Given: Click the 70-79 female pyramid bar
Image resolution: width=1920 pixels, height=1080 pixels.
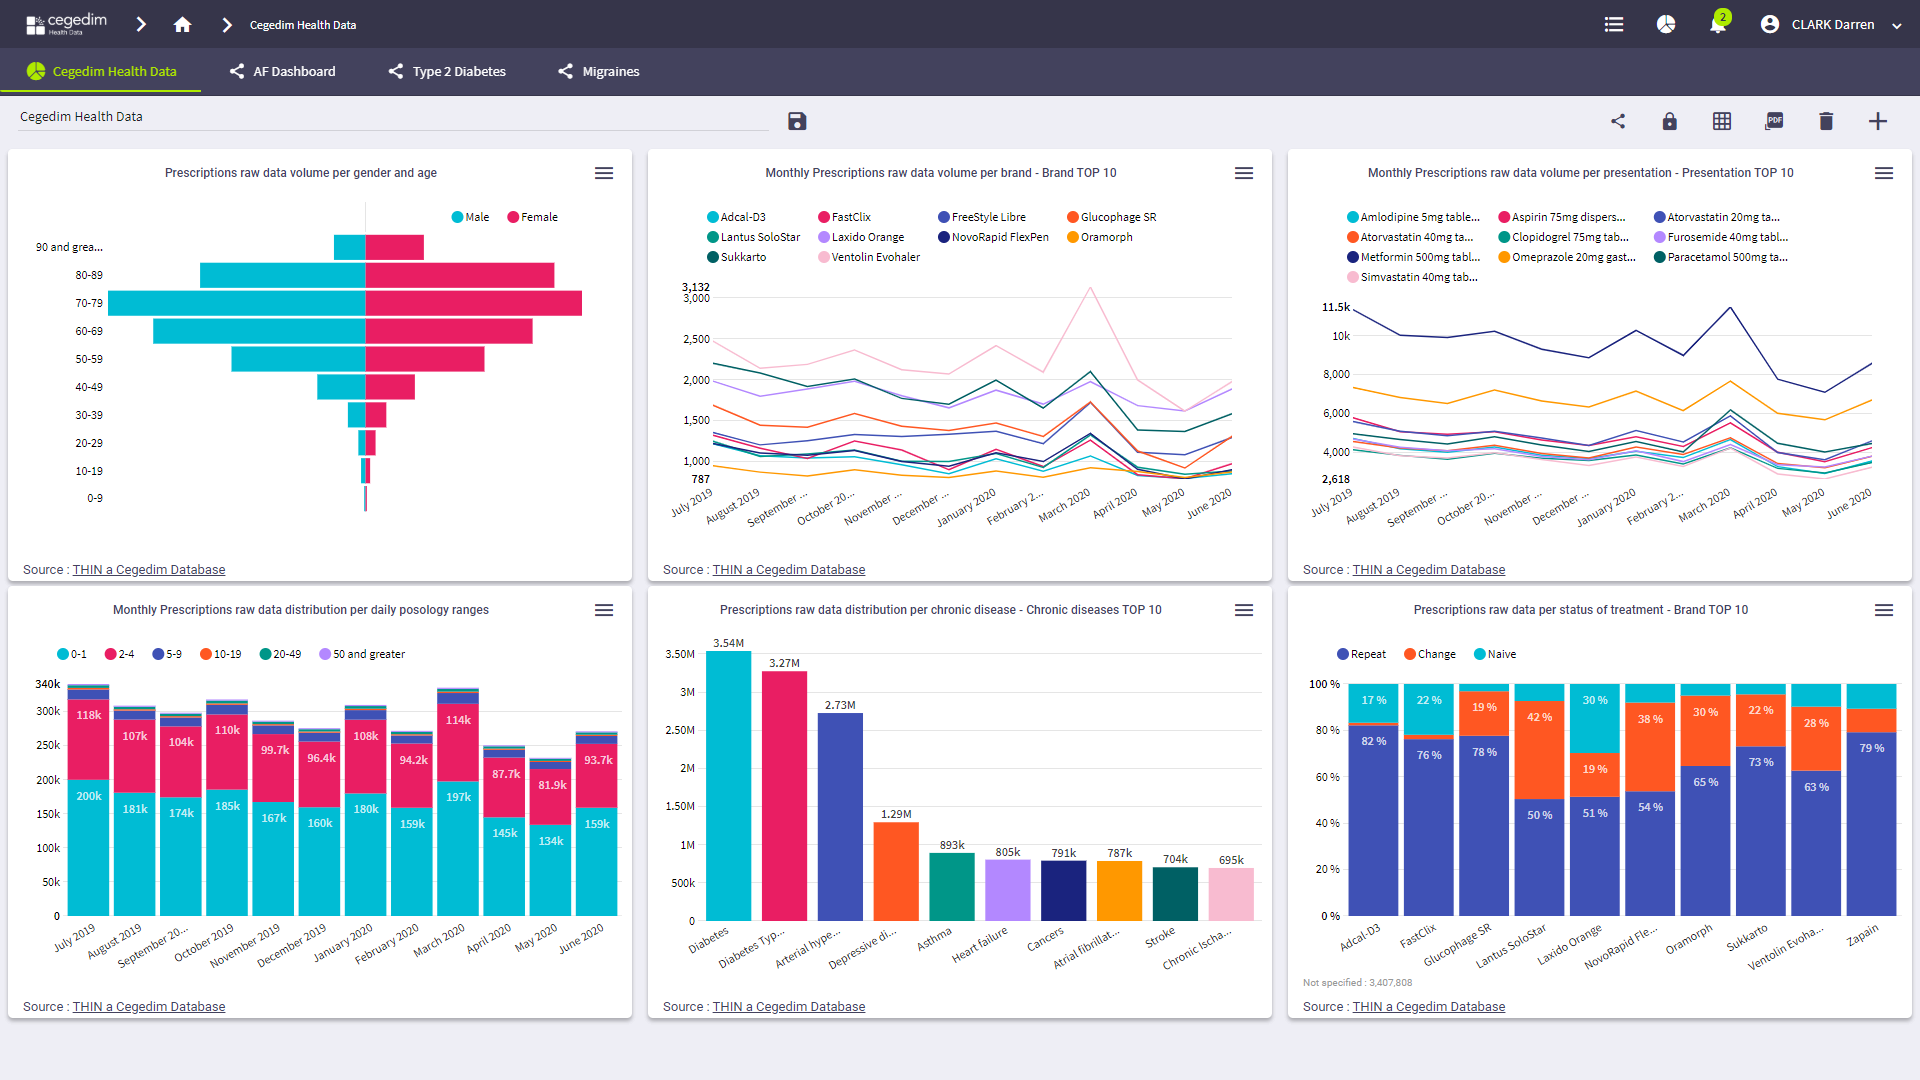Looking at the screenshot, I should click(x=474, y=303).
